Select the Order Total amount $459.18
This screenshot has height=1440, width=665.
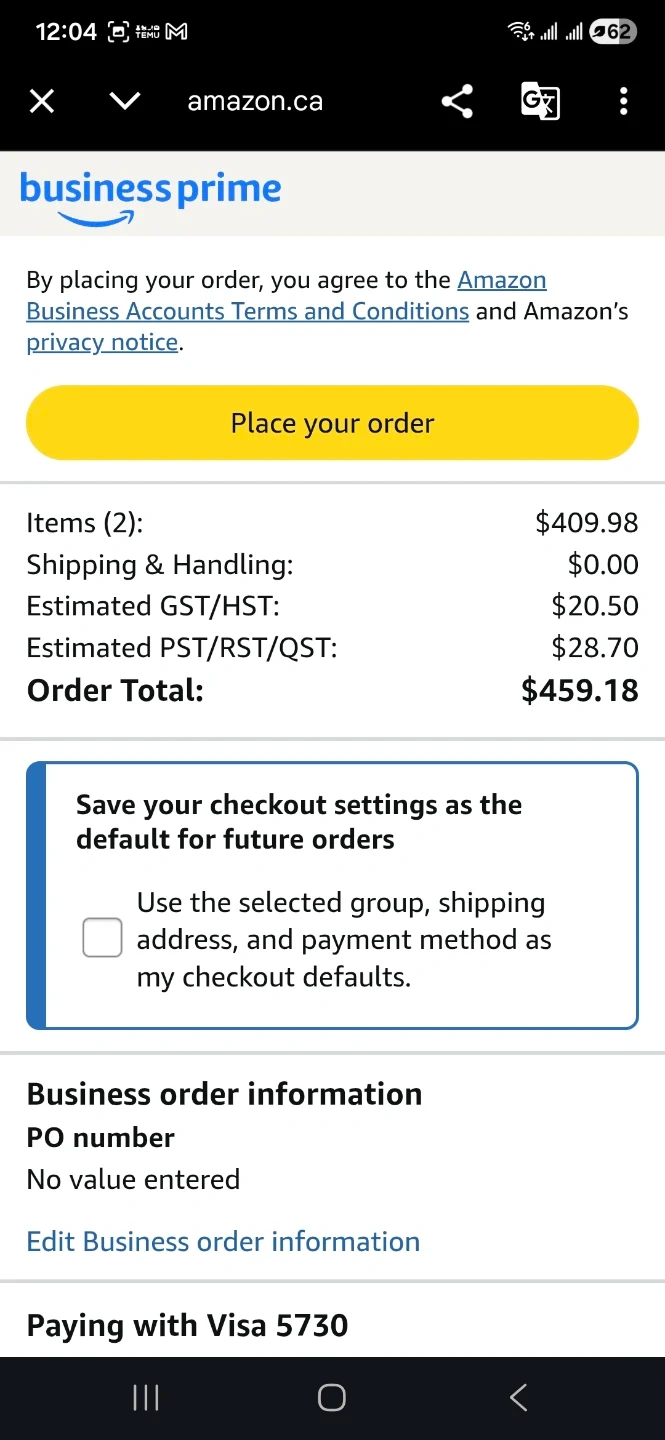(579, 690)
